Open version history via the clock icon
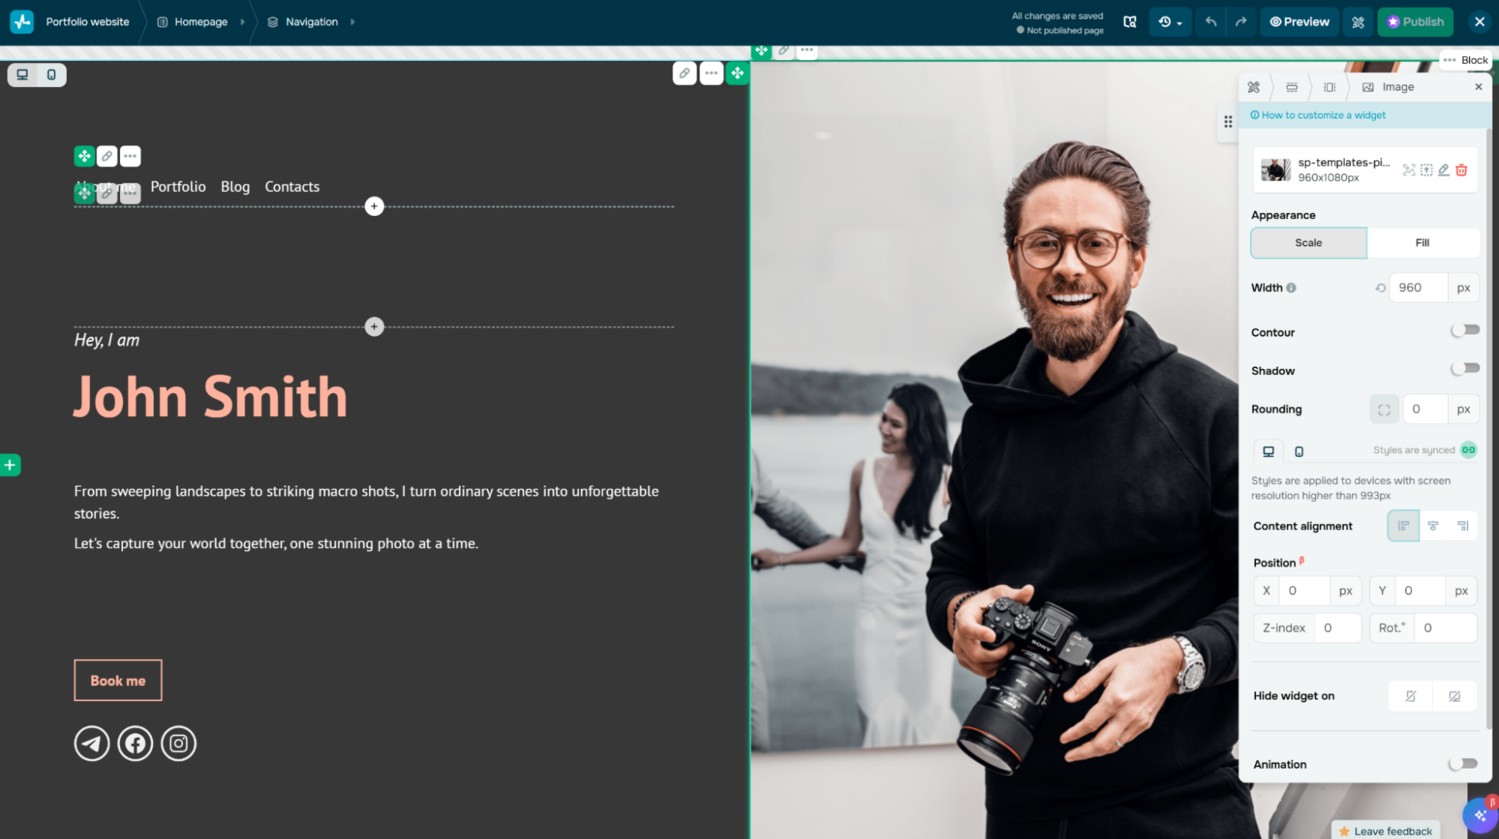This screenshot has width=1499, height=839. pyautogui.click(x=1165, y=21)
